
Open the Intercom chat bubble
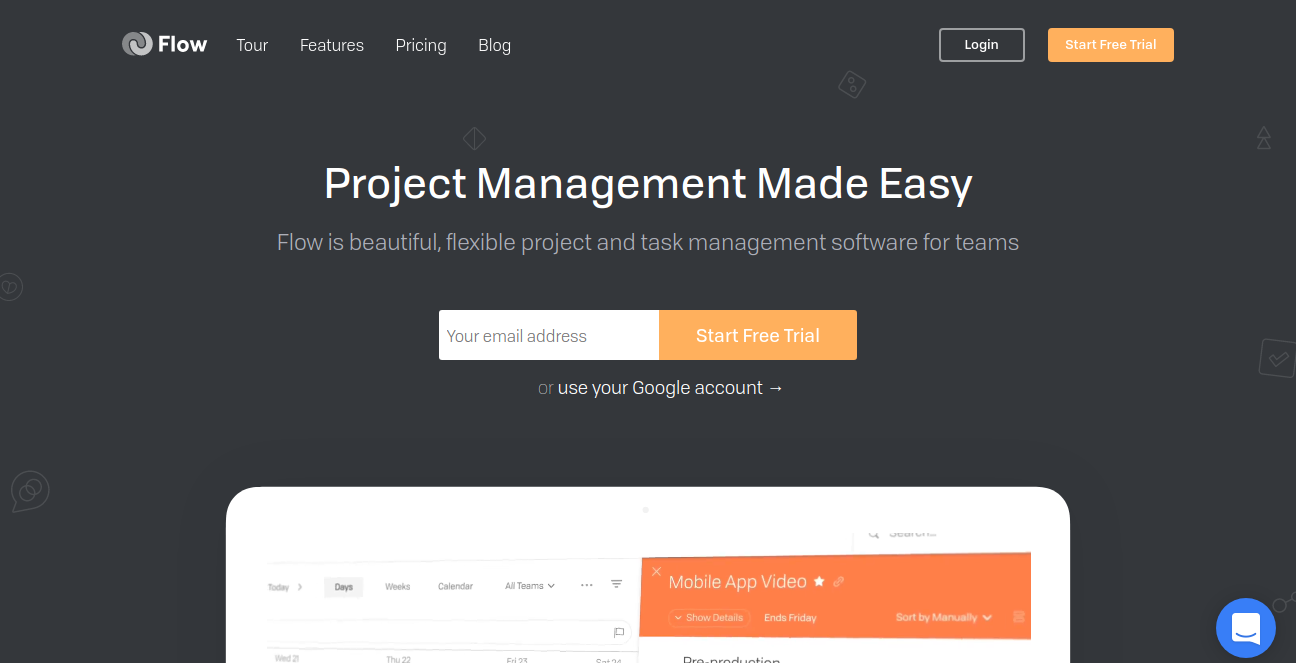(x=1245, y=628)
